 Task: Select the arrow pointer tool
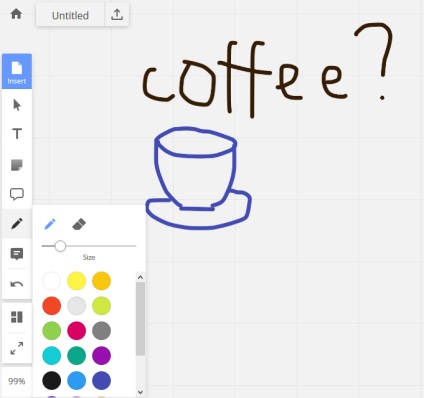[17, 105]
